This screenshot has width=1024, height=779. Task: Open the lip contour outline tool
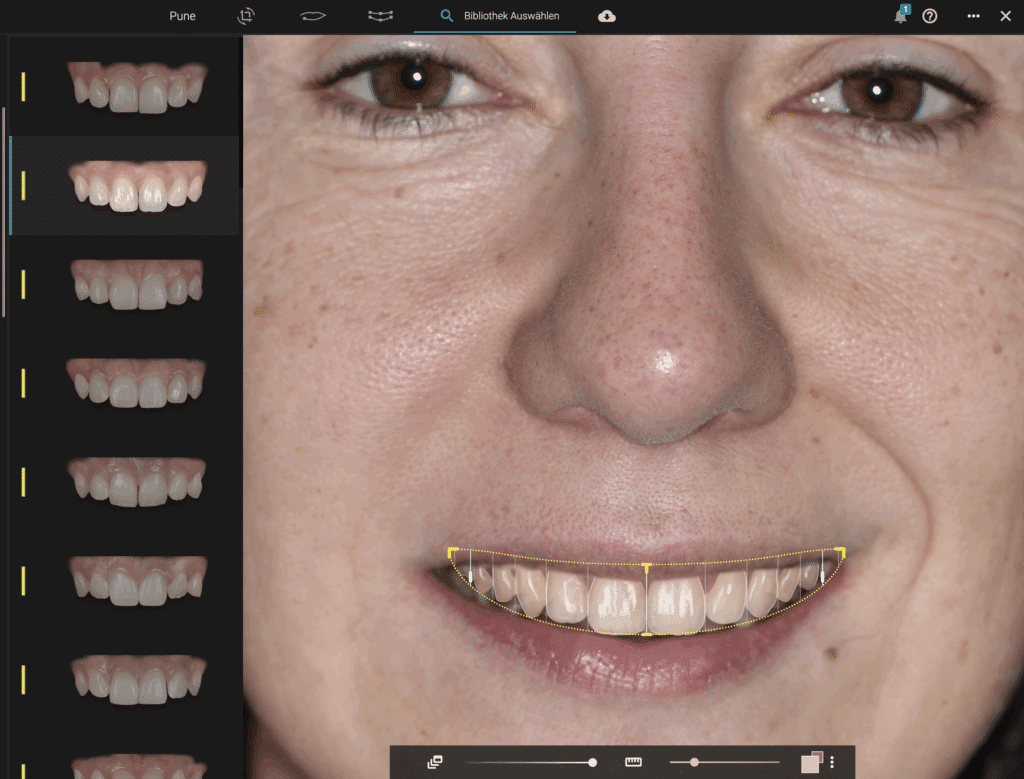pos(313,16)
